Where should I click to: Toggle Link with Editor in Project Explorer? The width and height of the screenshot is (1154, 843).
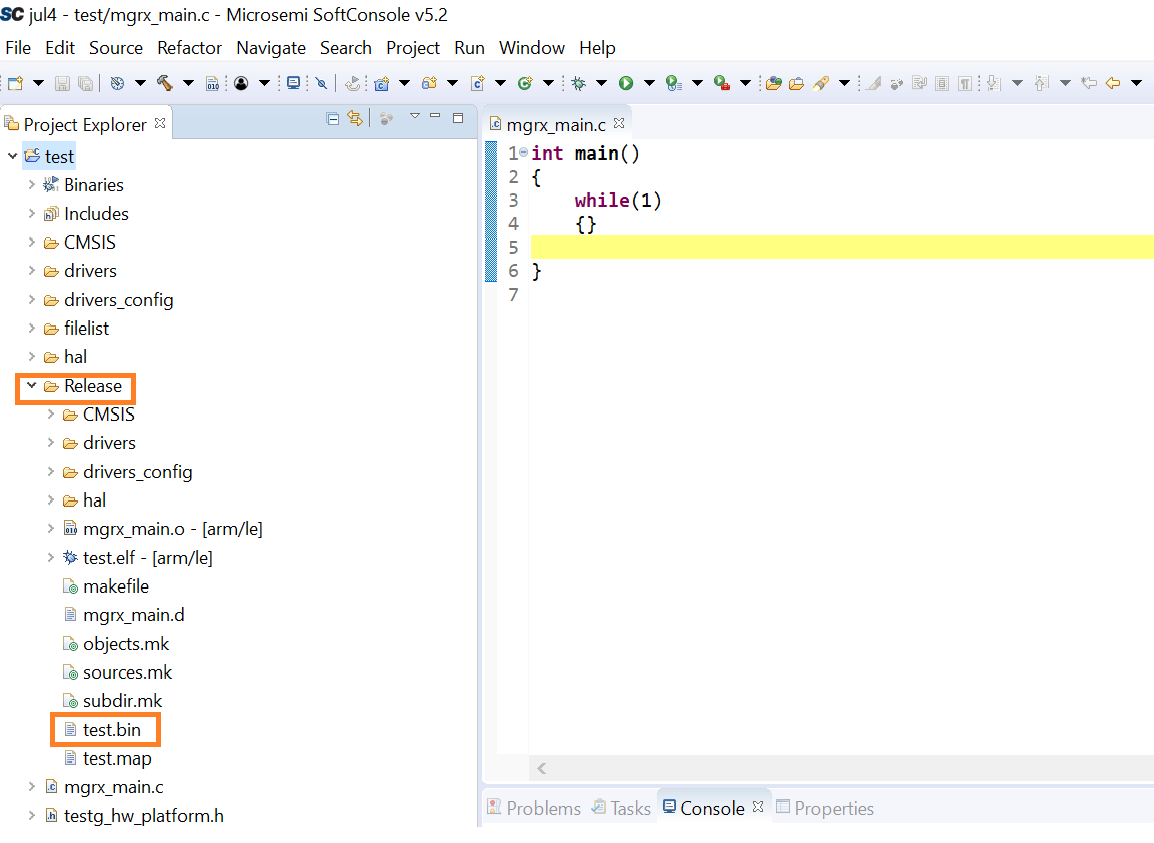click(x=354, y=119)
